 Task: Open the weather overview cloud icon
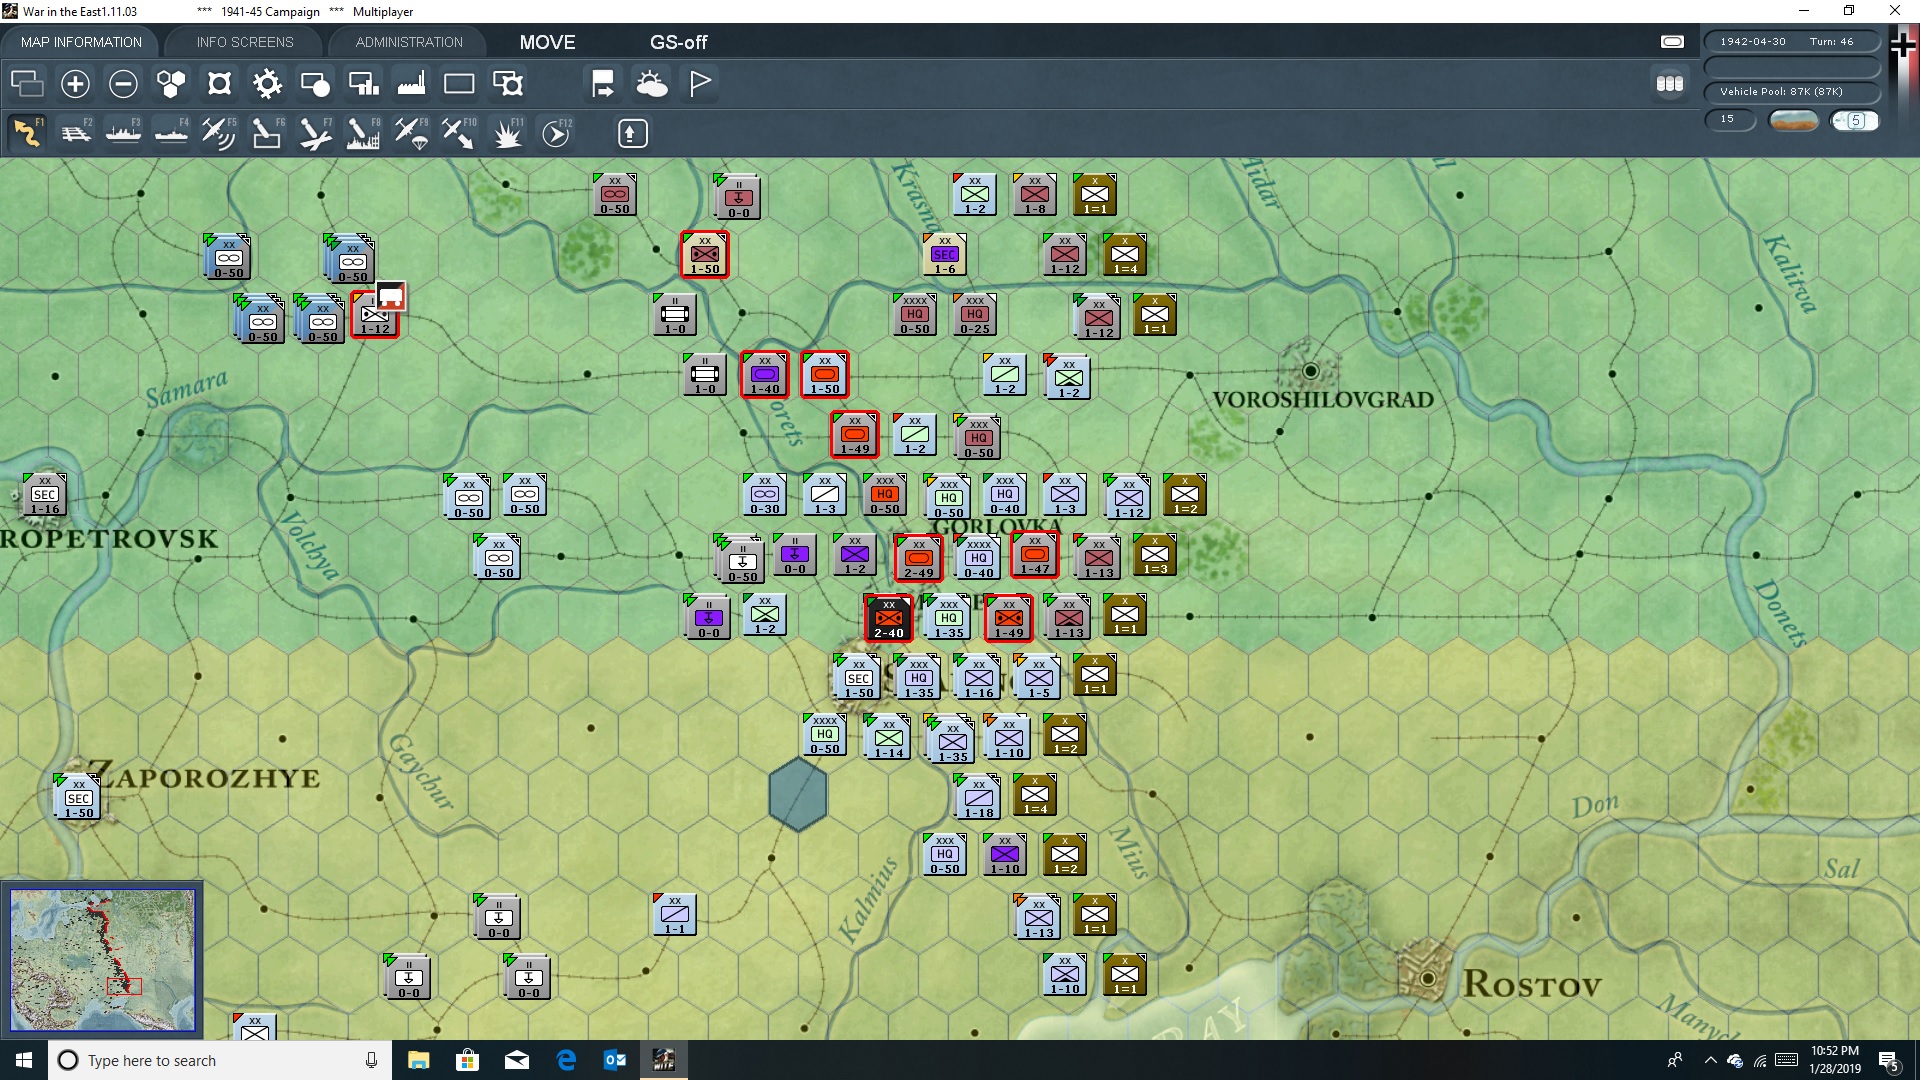(652, 84)
